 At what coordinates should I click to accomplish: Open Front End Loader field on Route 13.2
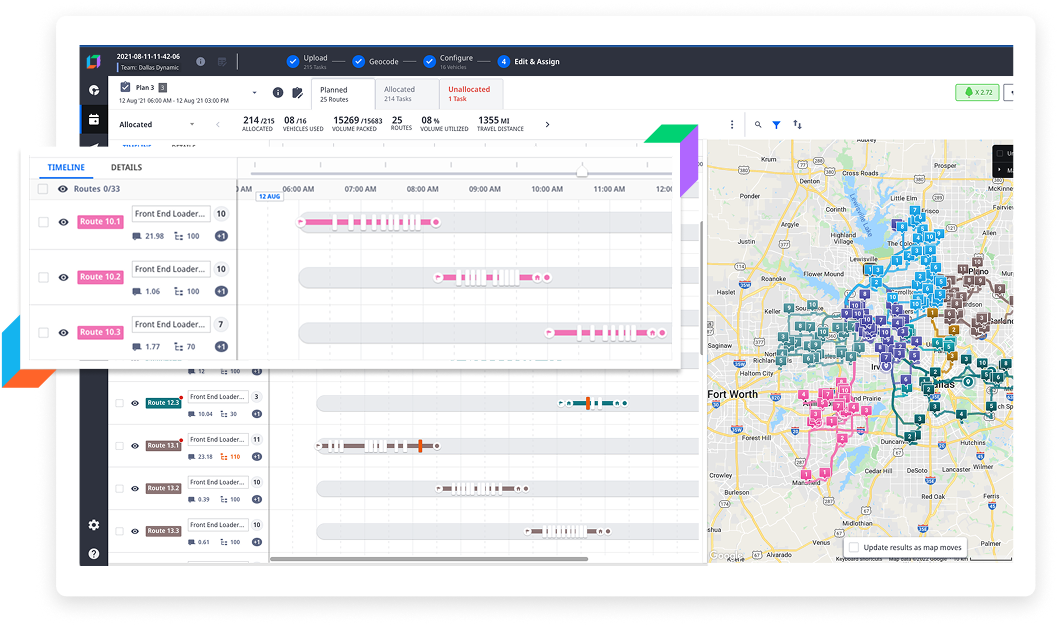218,482
